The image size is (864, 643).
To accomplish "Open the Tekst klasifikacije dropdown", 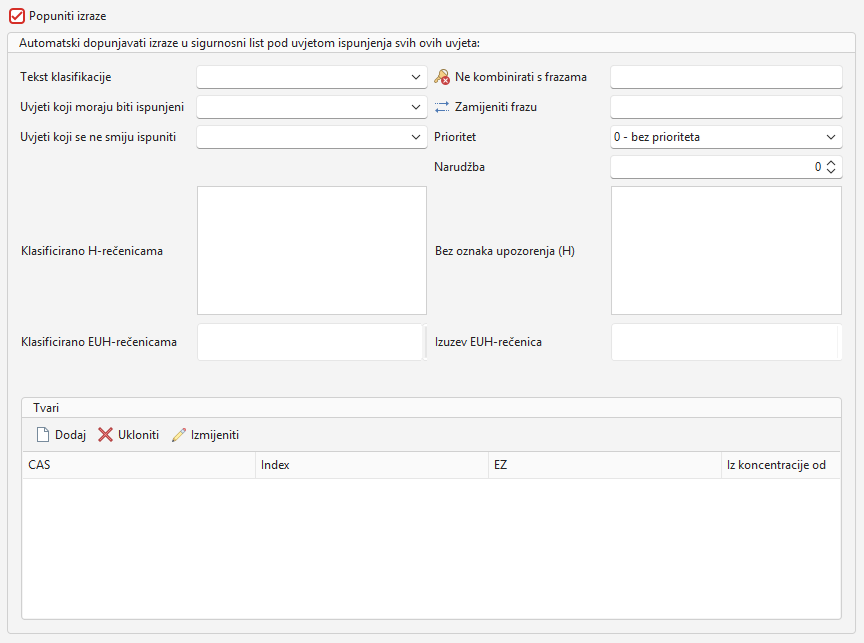I will (x=312, y=77).
